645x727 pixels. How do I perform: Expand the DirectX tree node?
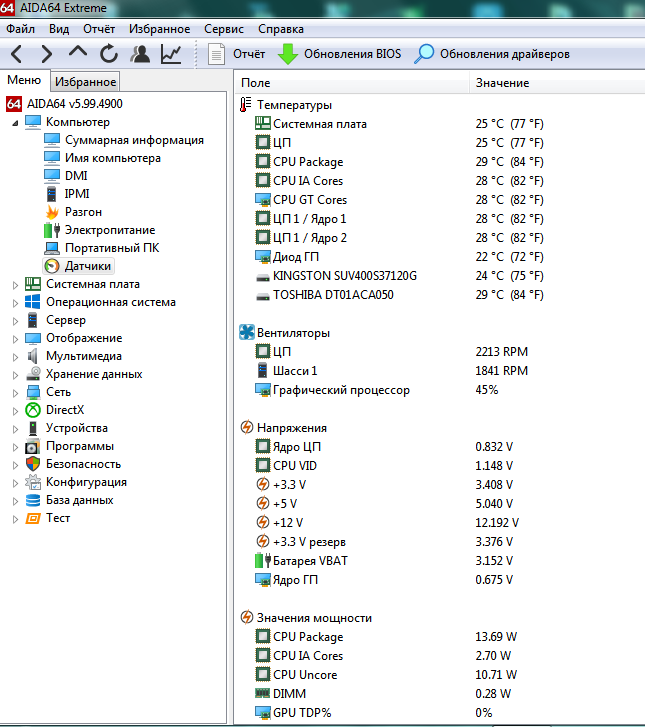point(14,410)
